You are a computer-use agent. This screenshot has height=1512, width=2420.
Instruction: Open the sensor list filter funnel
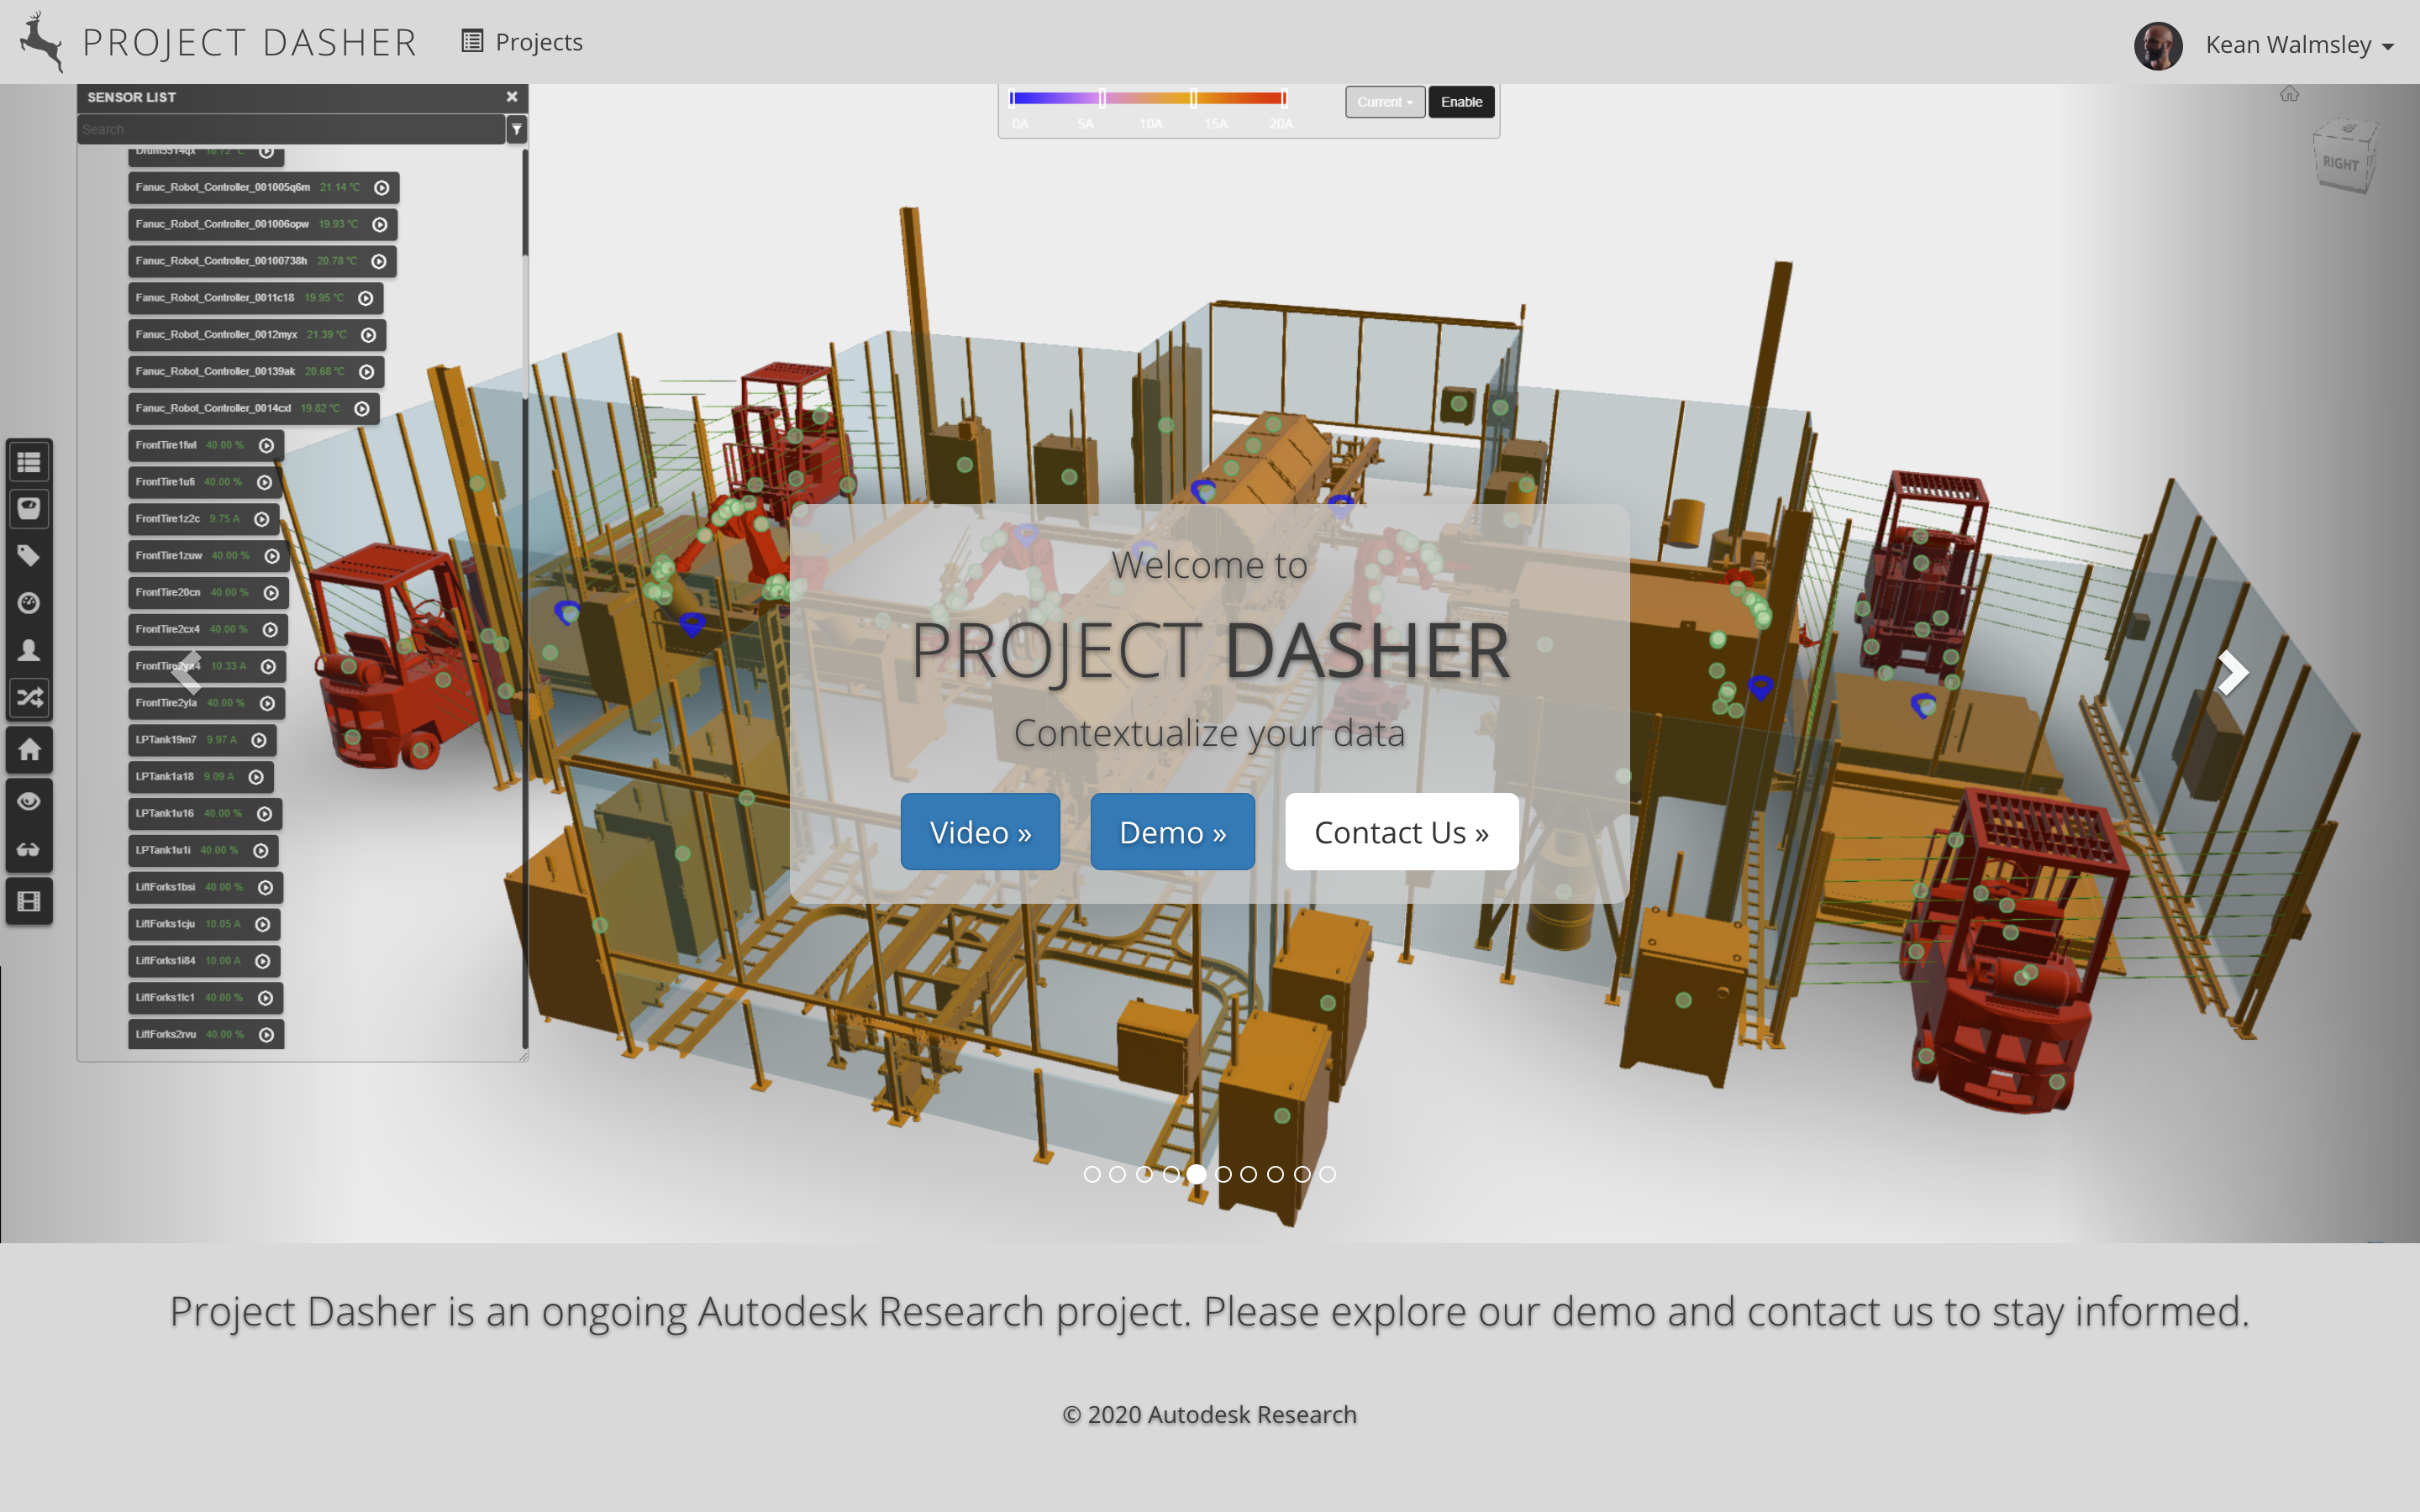(517, 129)
